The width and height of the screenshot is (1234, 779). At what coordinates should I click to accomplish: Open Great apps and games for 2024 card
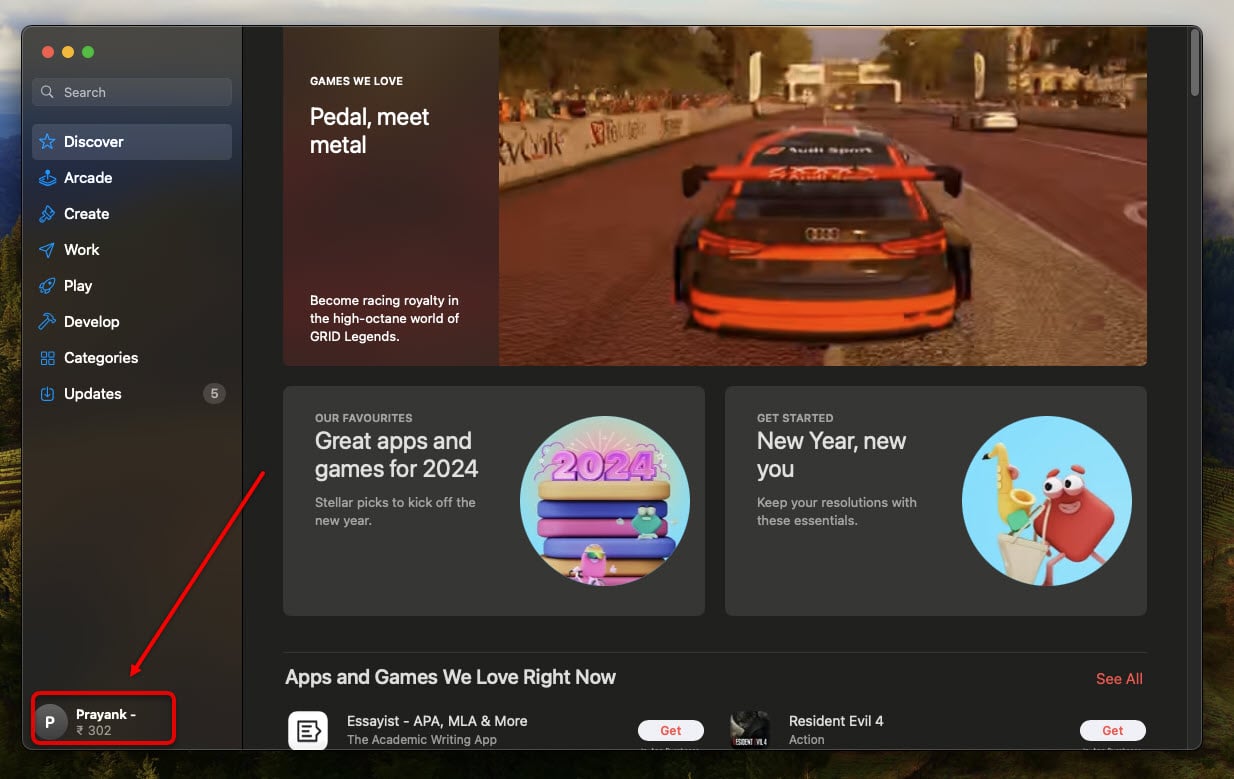tap(494, 501)
